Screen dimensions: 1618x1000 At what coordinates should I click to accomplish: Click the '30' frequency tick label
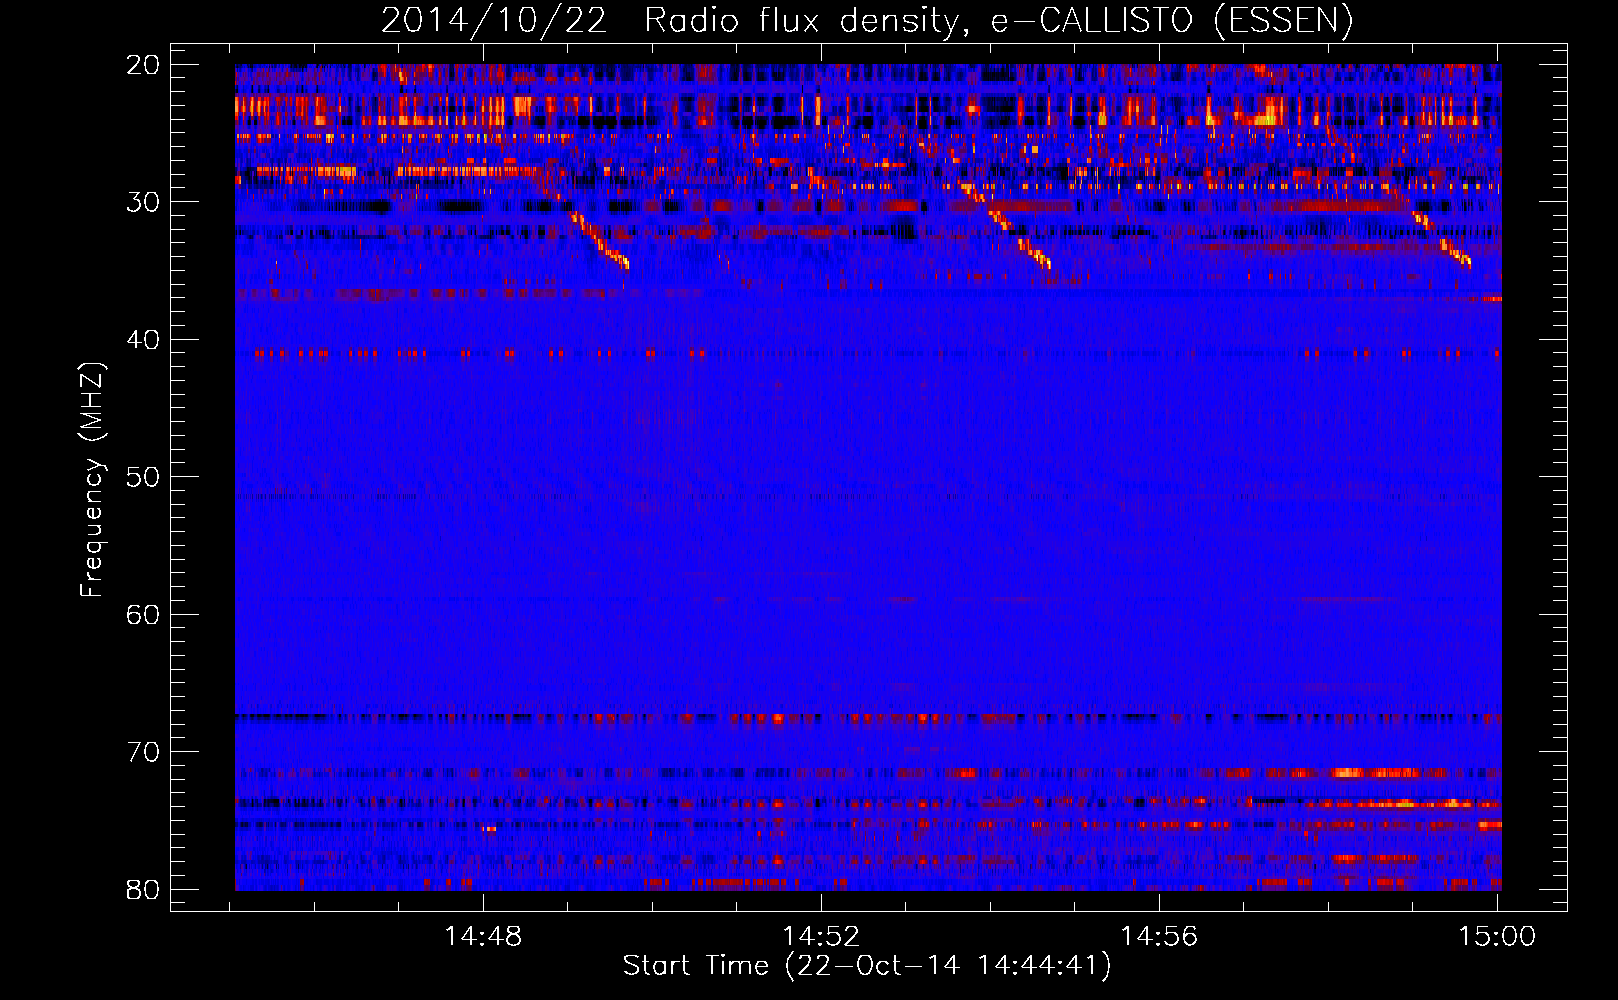pyautogui.click(x=143, y=202)
